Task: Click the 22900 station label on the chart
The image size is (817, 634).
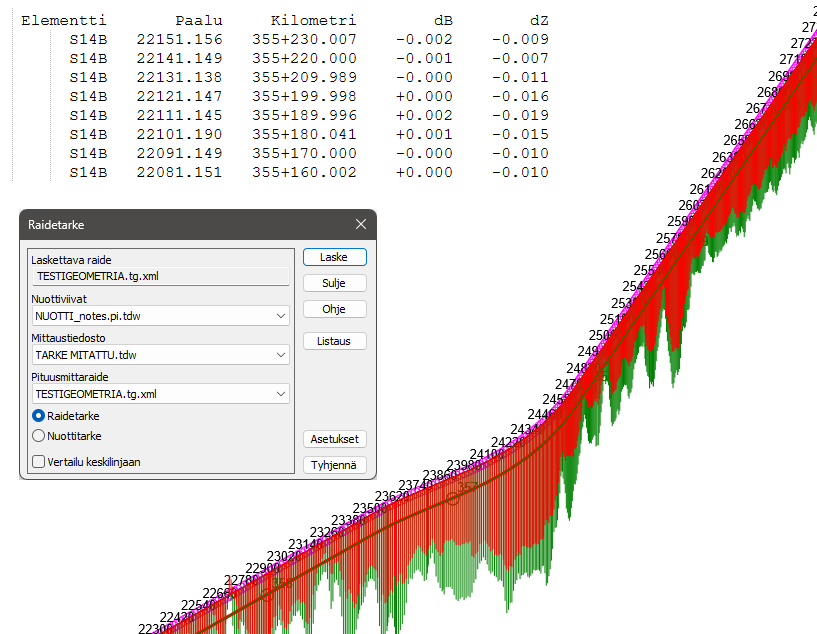Action: click(263, 568)
